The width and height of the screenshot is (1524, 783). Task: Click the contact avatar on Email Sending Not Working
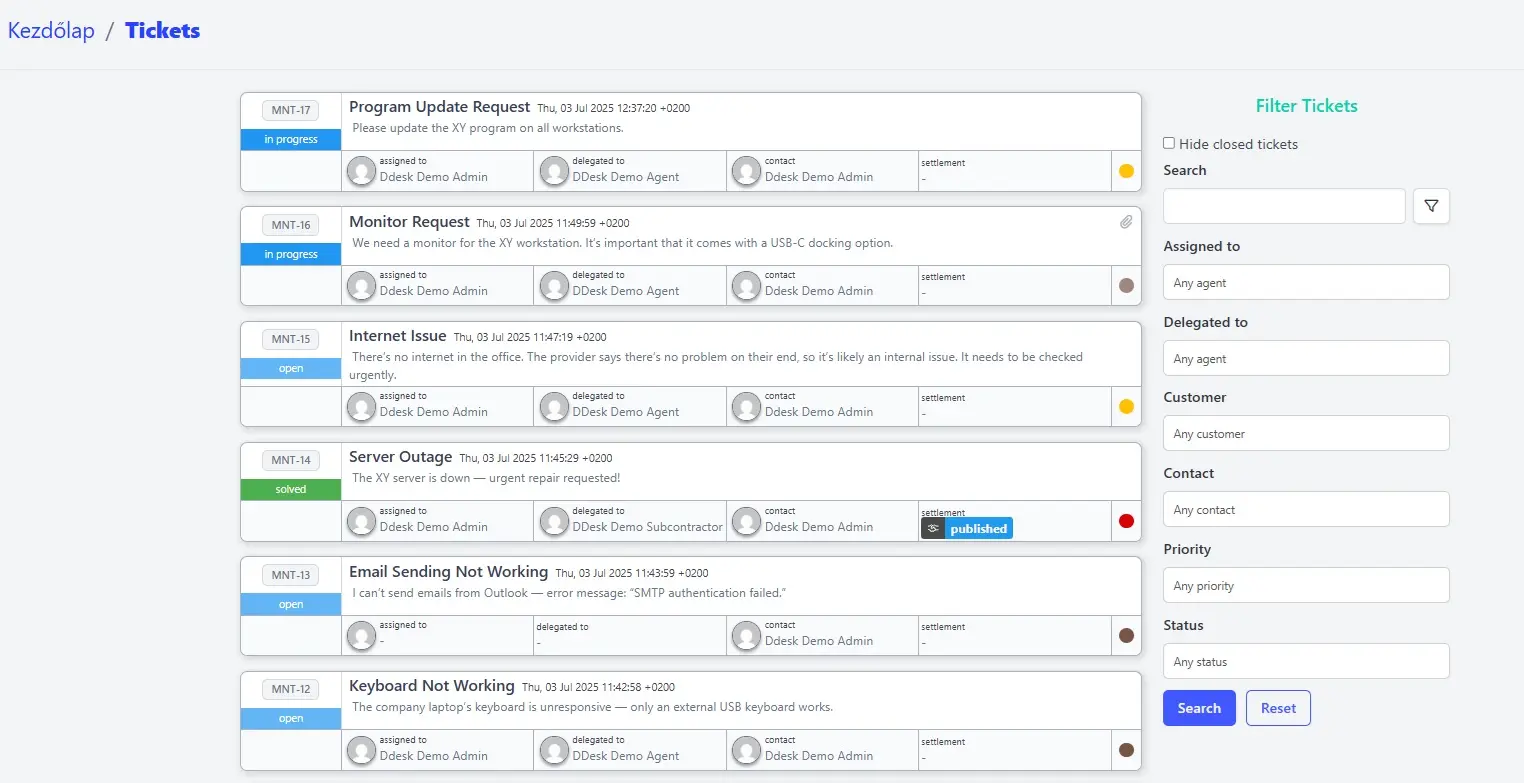(746, 635)
